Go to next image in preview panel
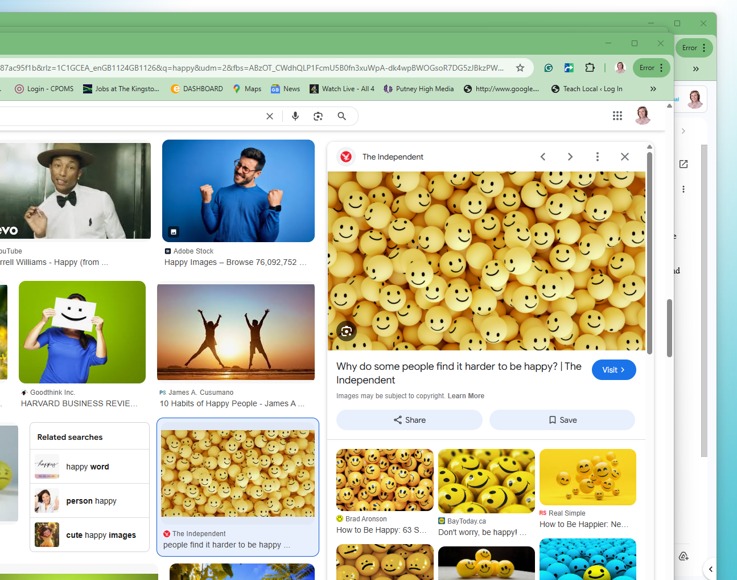This screenshot has height=580, width=737. (570, 157)
